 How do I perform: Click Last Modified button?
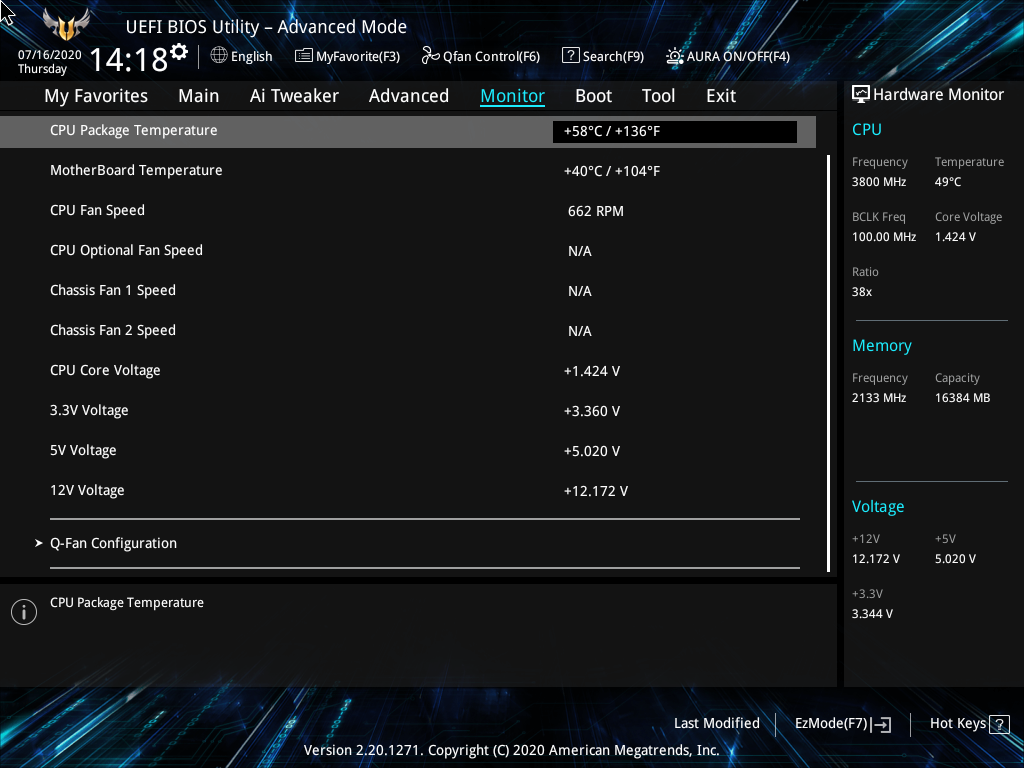click(716, 724)
